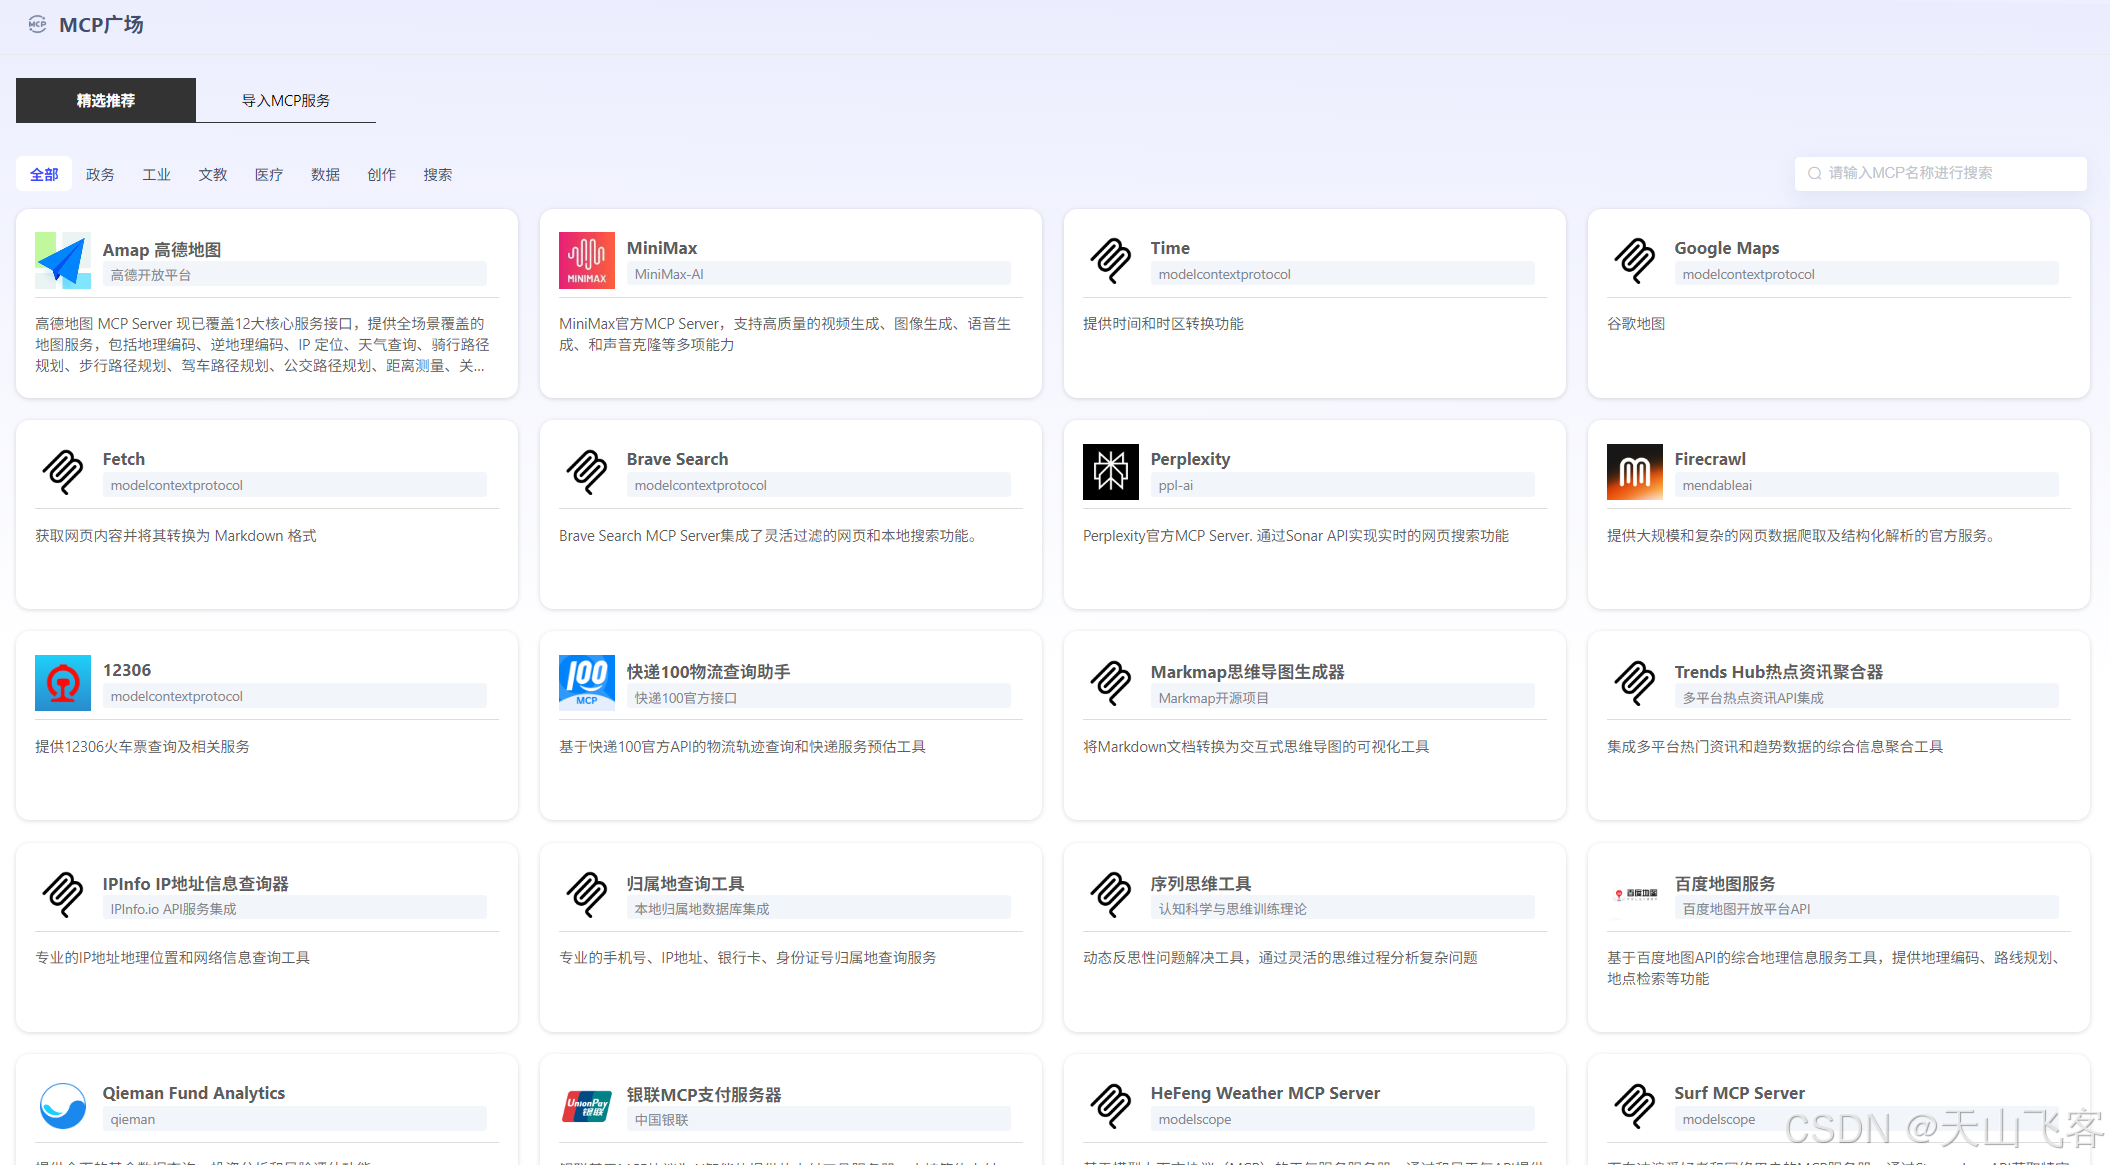Open the Perplexity card title

(x=1190, y=459)
